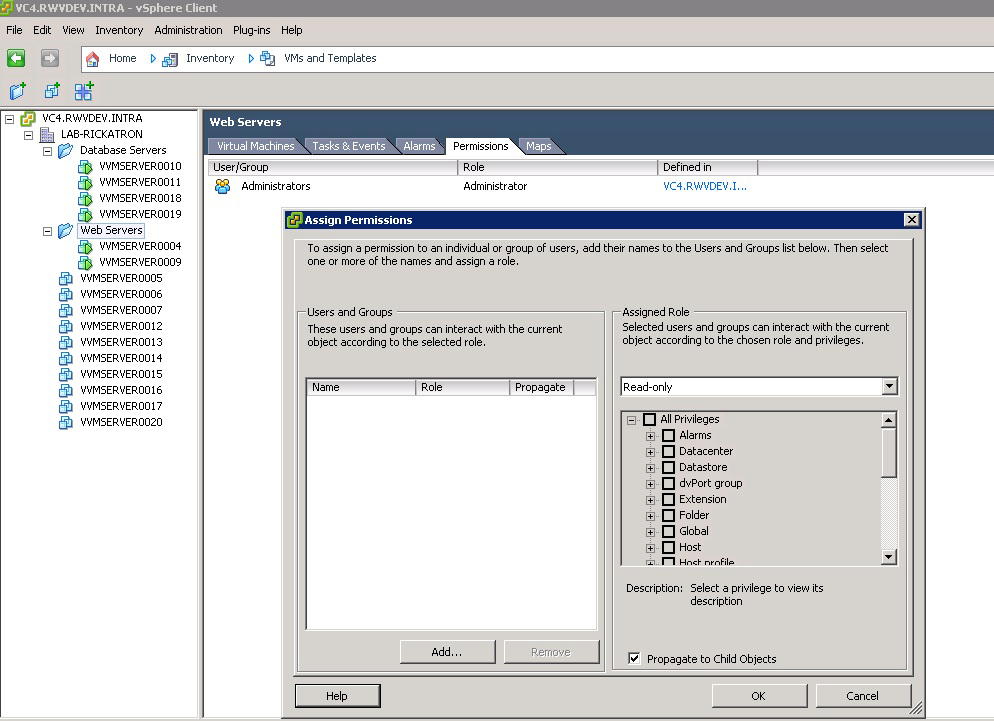Open the File menu
Screen dimensions: 994x721
tap(14, 30)
